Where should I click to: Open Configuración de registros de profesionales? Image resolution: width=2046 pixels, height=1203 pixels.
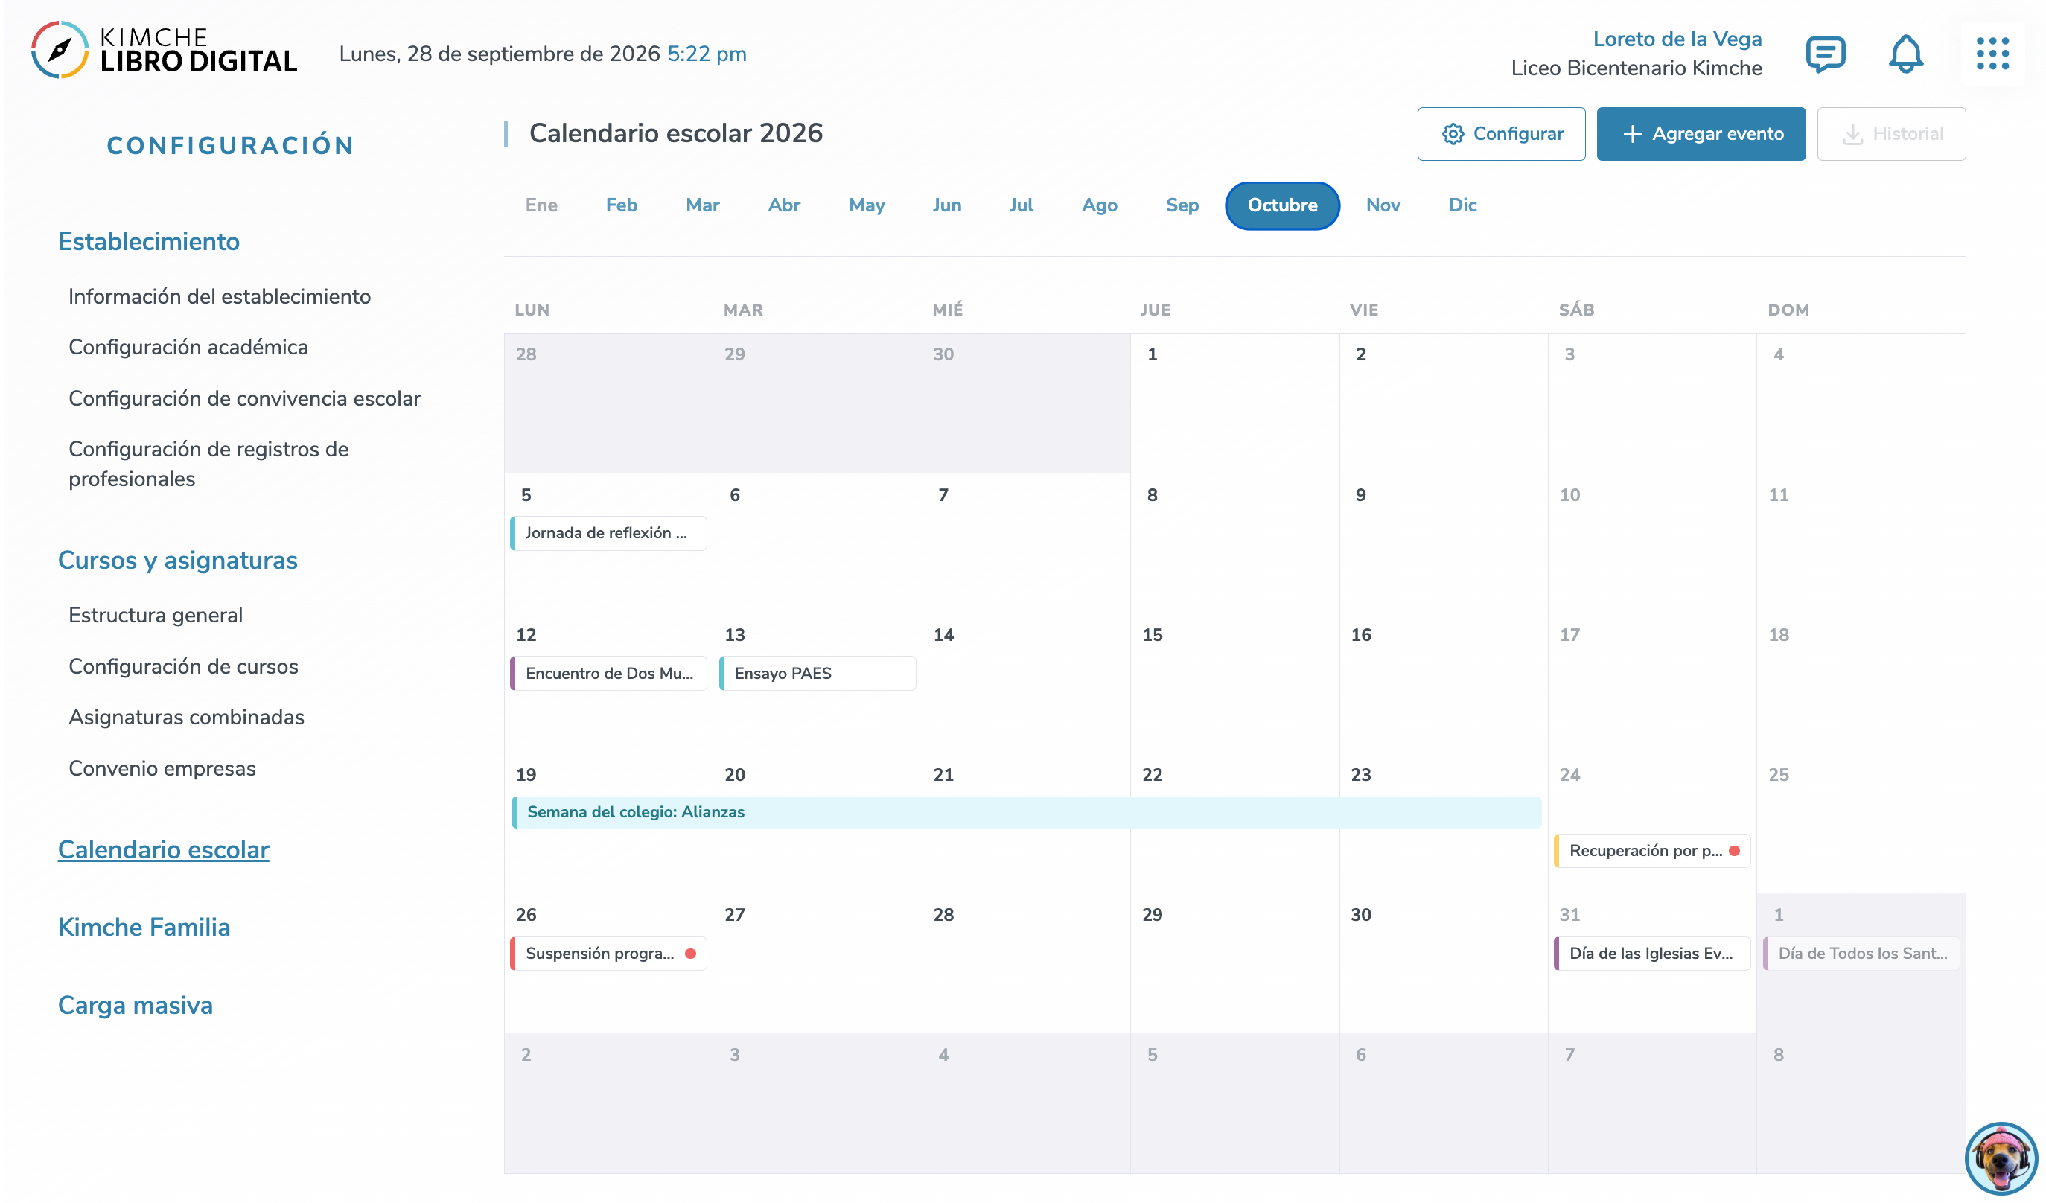[x=208, y=464]
